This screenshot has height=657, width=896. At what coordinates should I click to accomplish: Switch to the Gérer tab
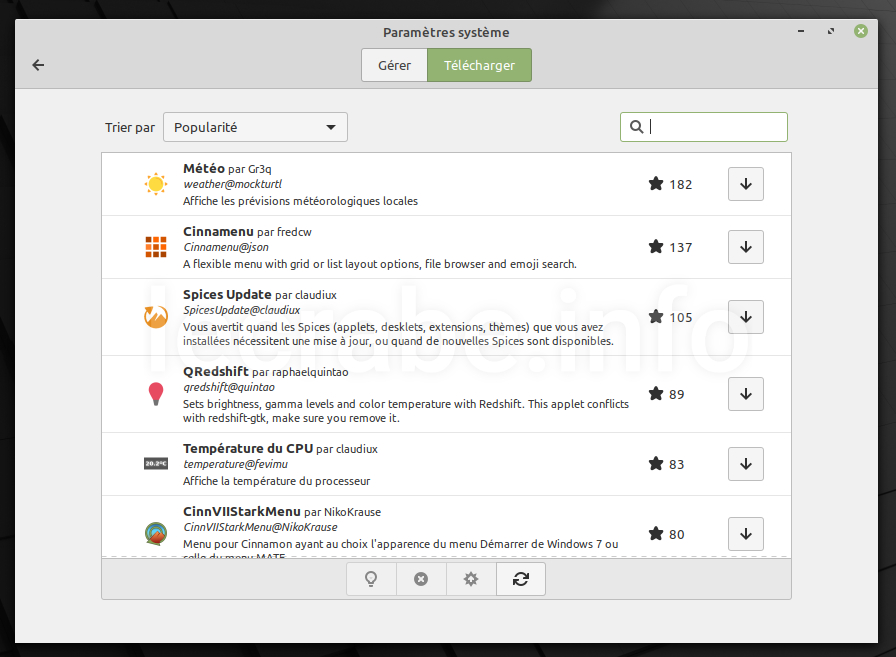click(x=394, y=65)
